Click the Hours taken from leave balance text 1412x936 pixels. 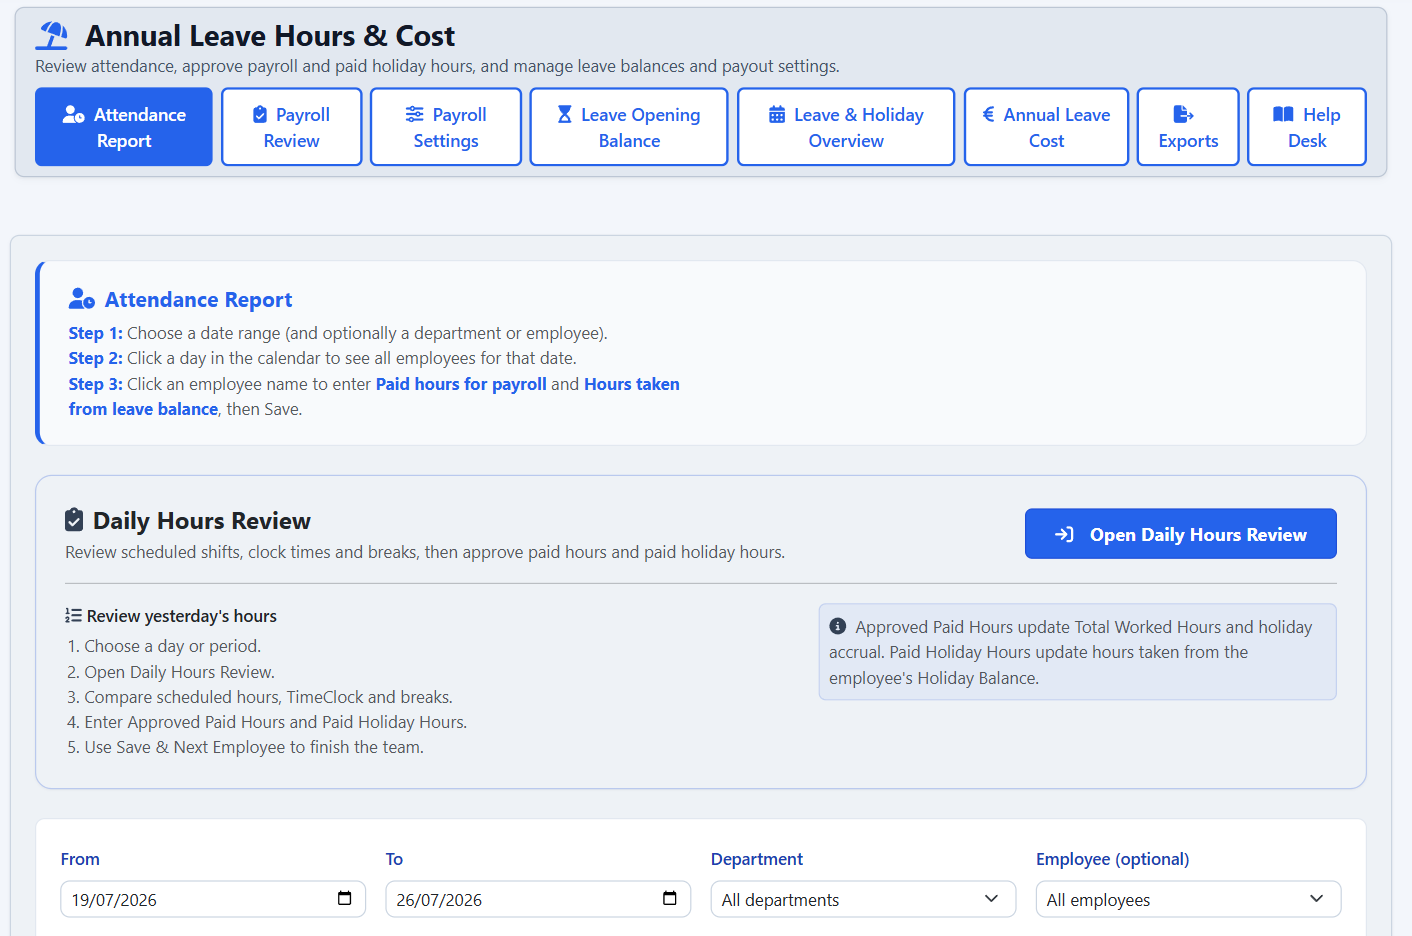374,397
